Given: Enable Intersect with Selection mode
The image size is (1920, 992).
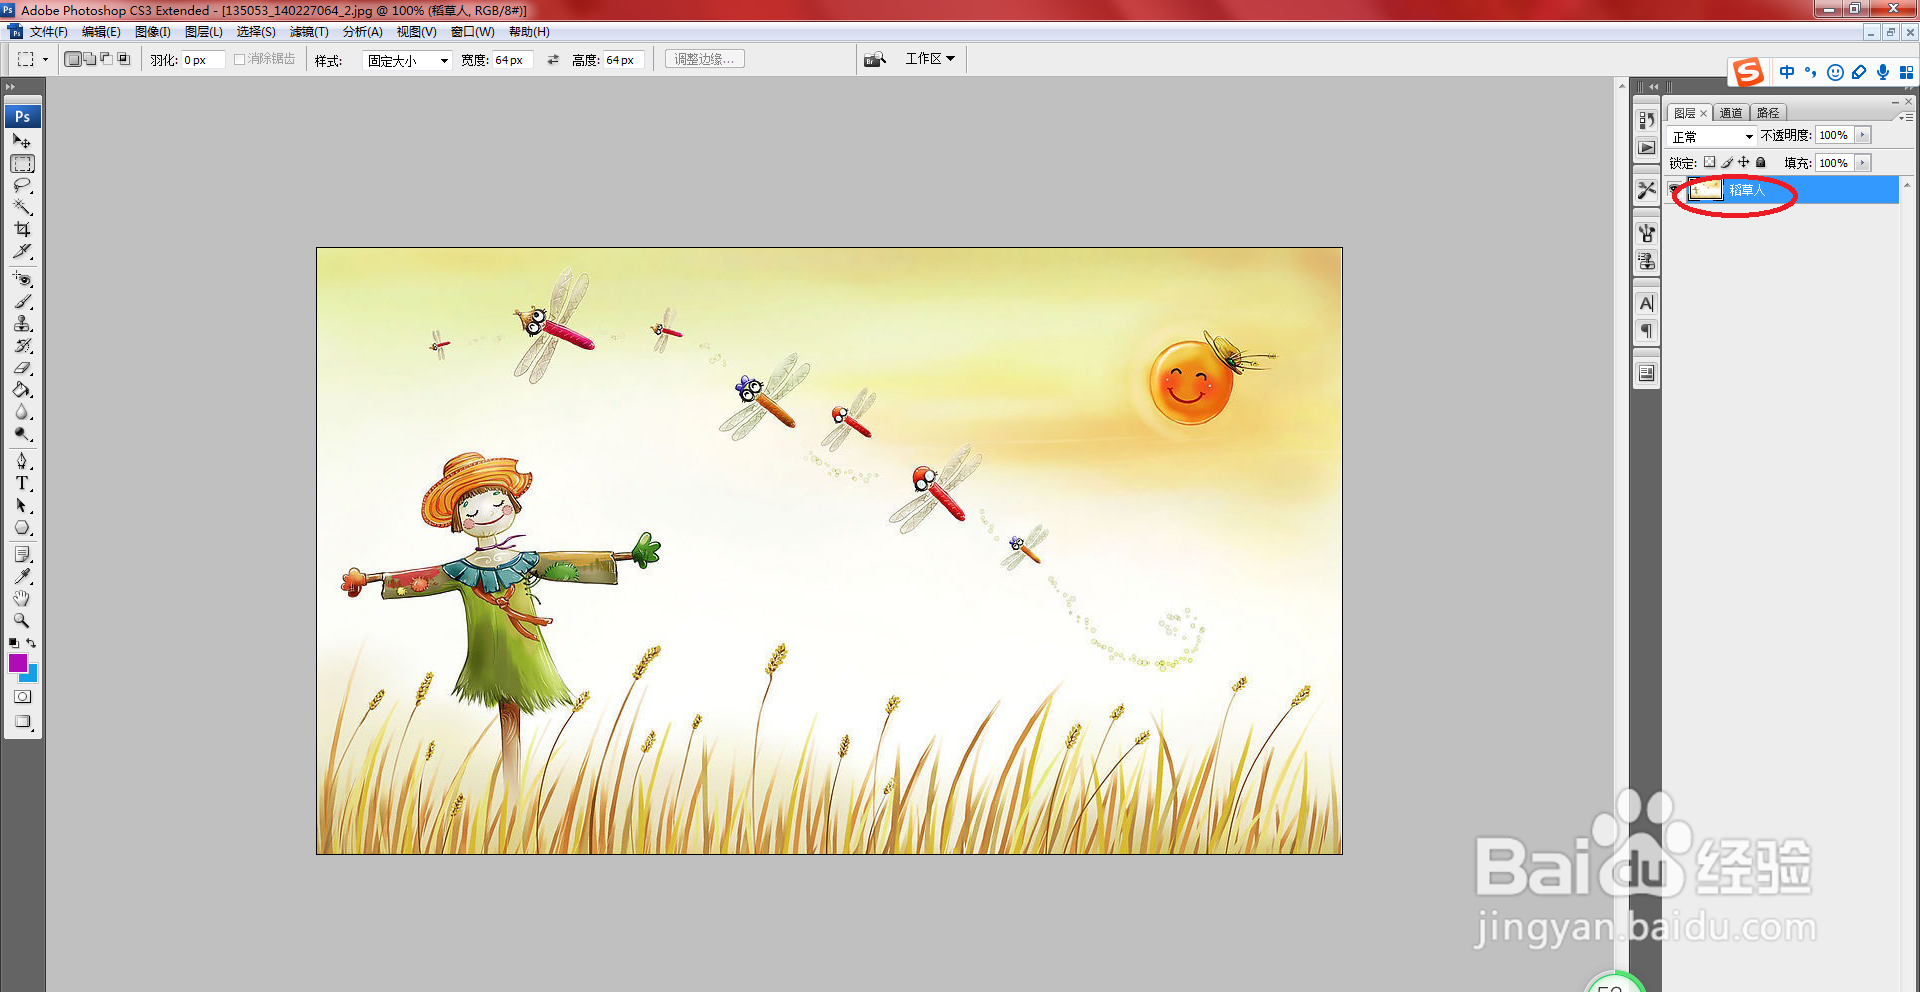Looking at the screenshot, I should tap(124, 59).
